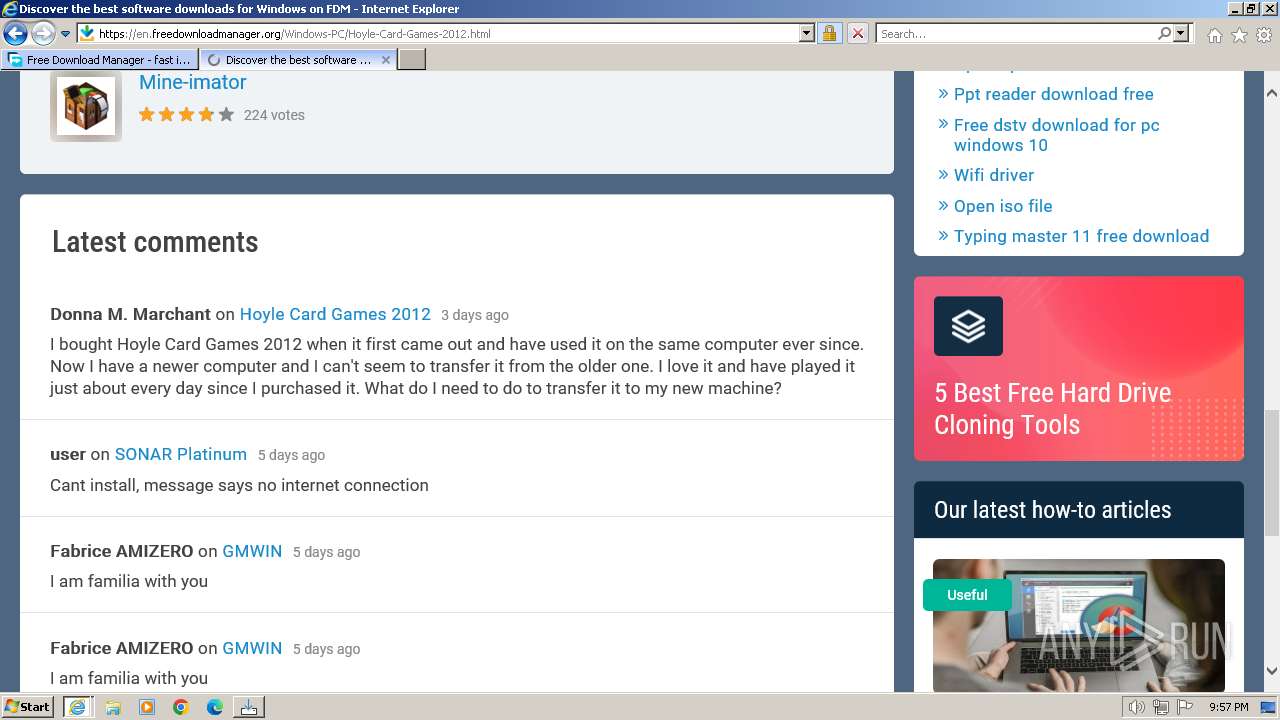This screenshot has height=720, width=1280.
Task: Open Hoyle Card Games 2012 comment link
Action: tap(335, 314)
